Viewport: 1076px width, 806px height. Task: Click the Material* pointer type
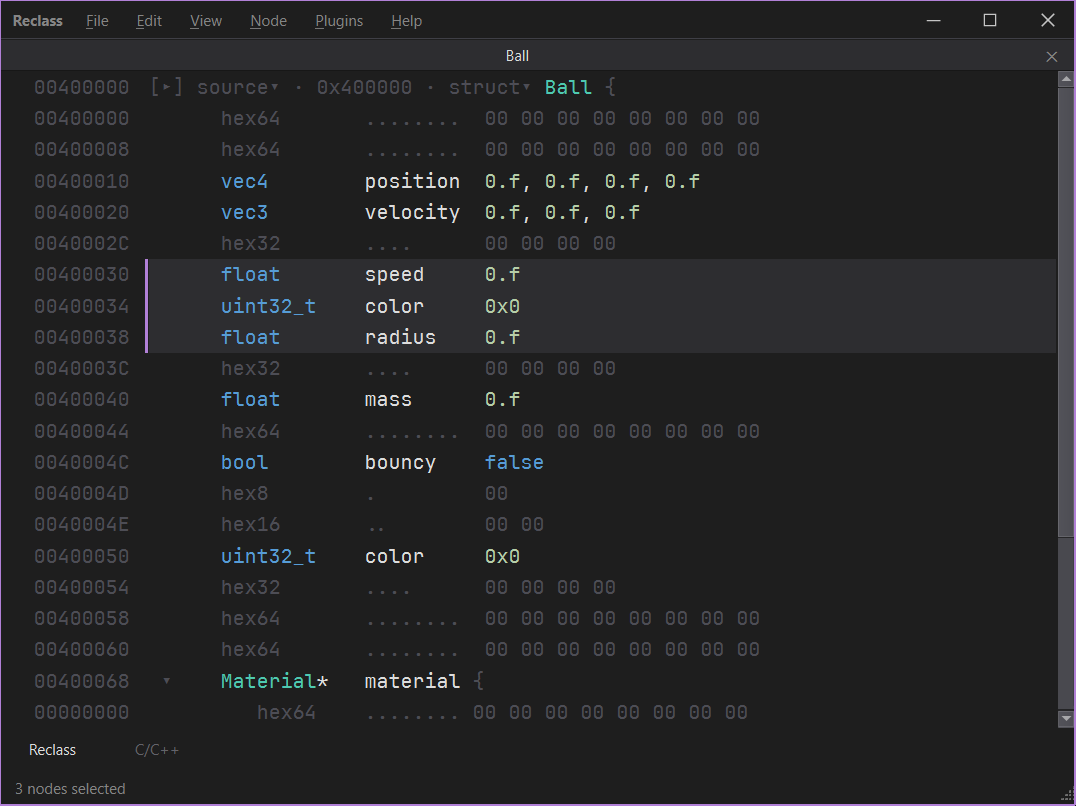click(274, 681)
